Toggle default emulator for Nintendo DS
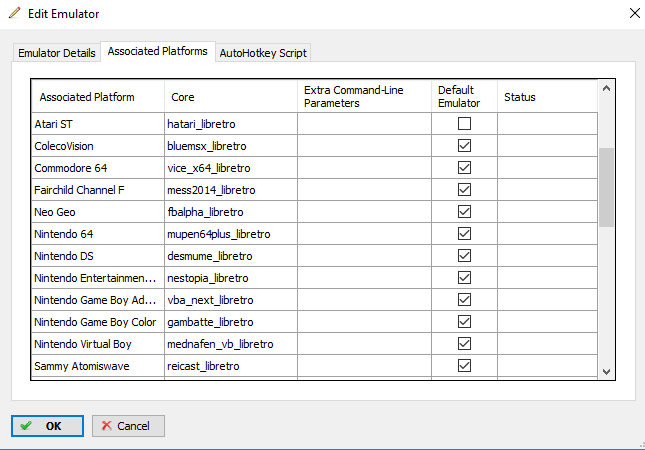 [x=464, y=255]
